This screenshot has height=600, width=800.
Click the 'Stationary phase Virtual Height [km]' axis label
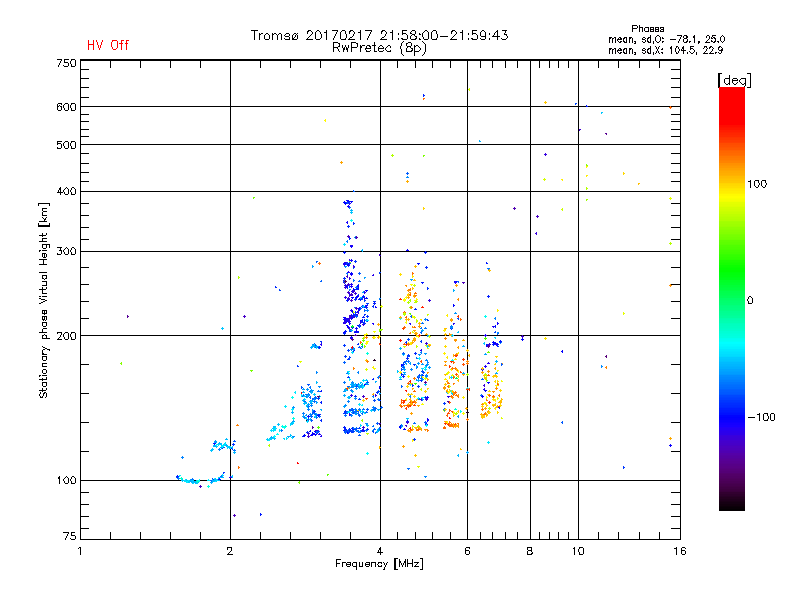44,300
